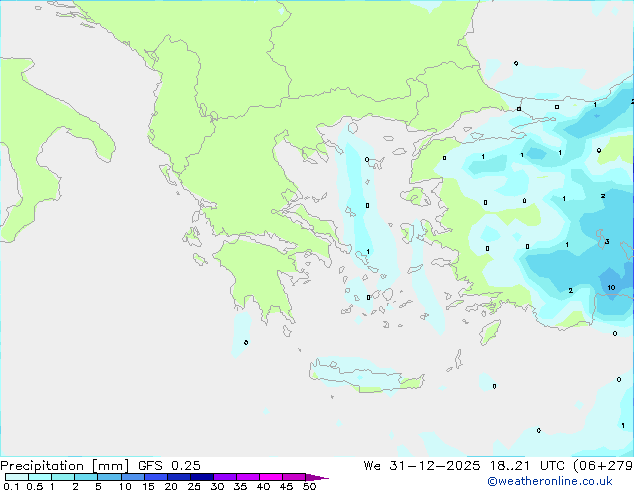Click the '(06+279' forecast run text
The height and width of the screenshot is (490, 634).
[x=603, y=466]
